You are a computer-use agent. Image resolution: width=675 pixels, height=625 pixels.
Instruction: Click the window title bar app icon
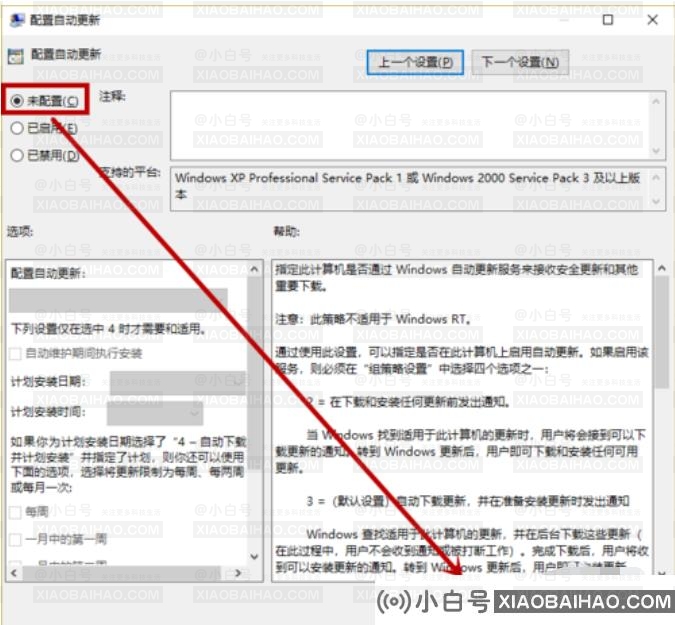click(17, 20)
